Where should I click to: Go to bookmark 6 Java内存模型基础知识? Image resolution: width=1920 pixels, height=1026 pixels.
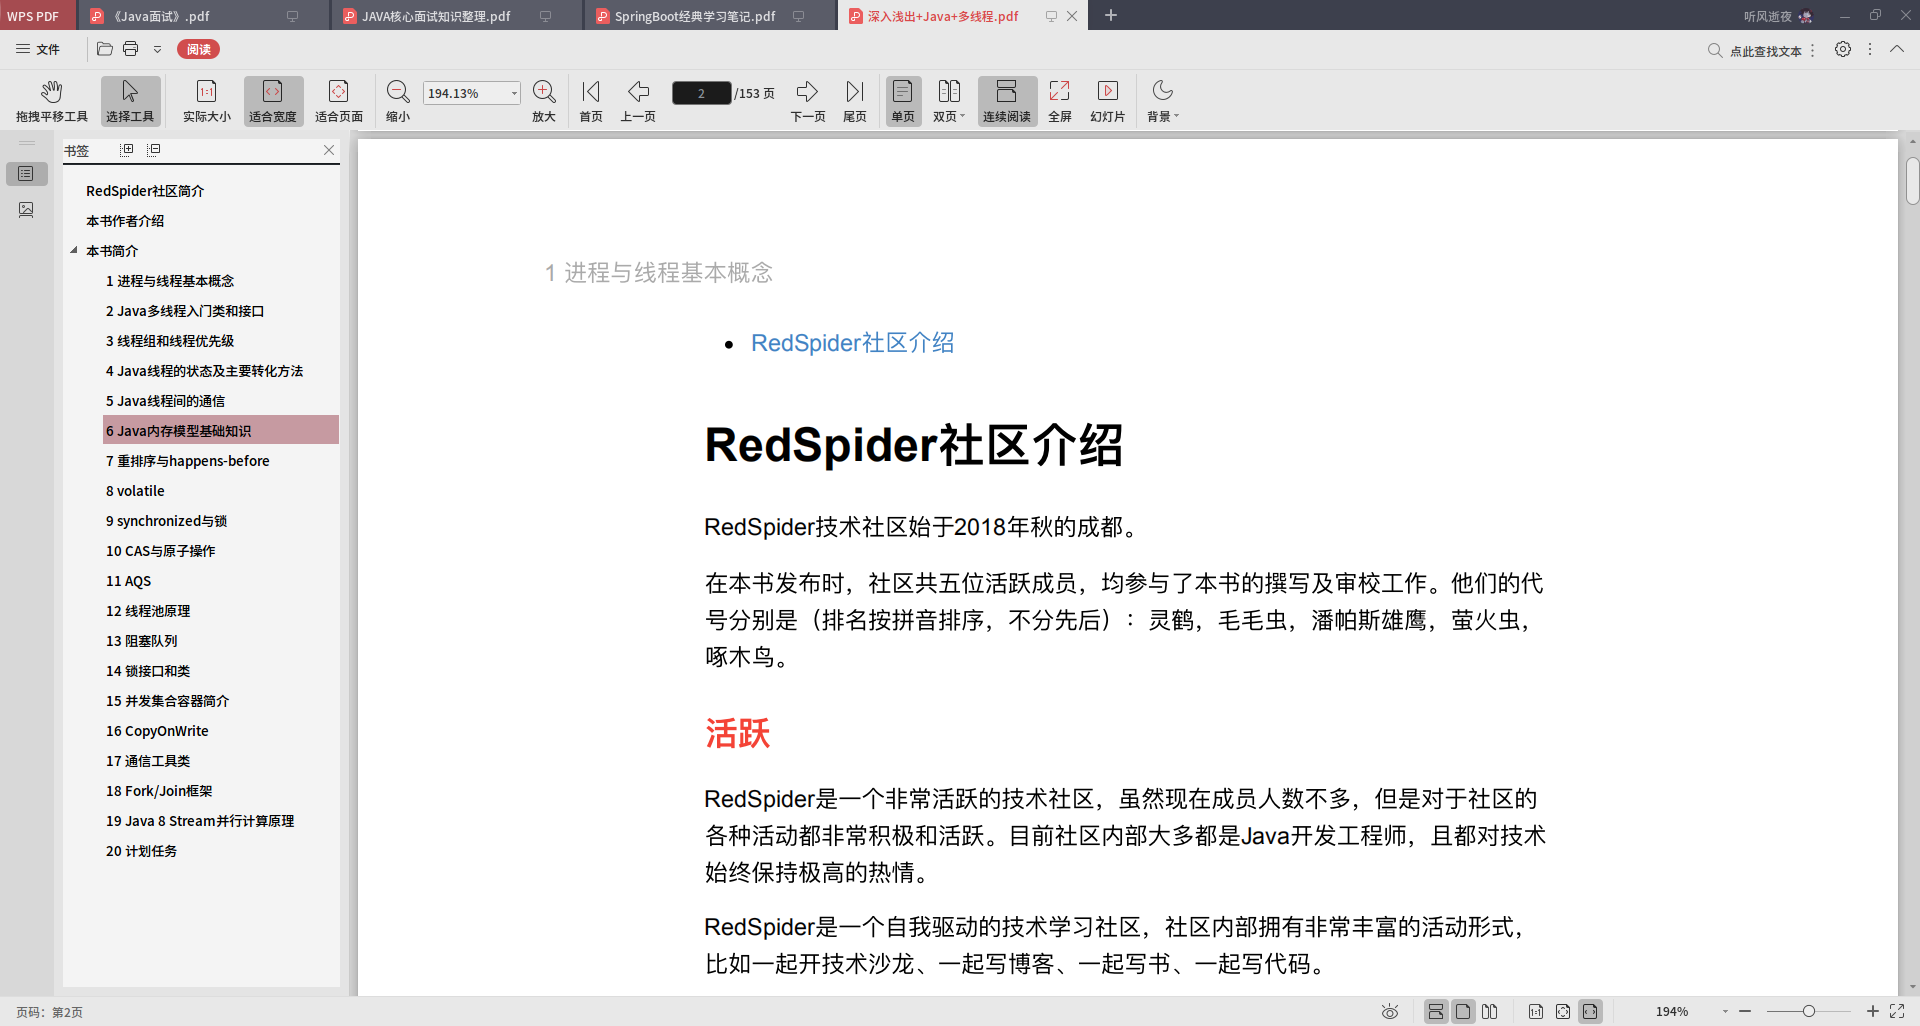pos(221,430)
